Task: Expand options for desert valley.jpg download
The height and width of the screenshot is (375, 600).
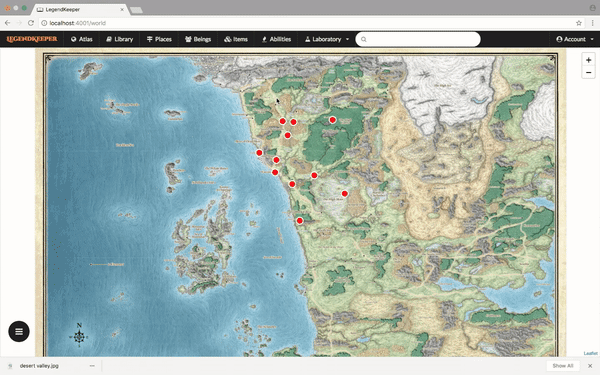Action: coord(92,366)
